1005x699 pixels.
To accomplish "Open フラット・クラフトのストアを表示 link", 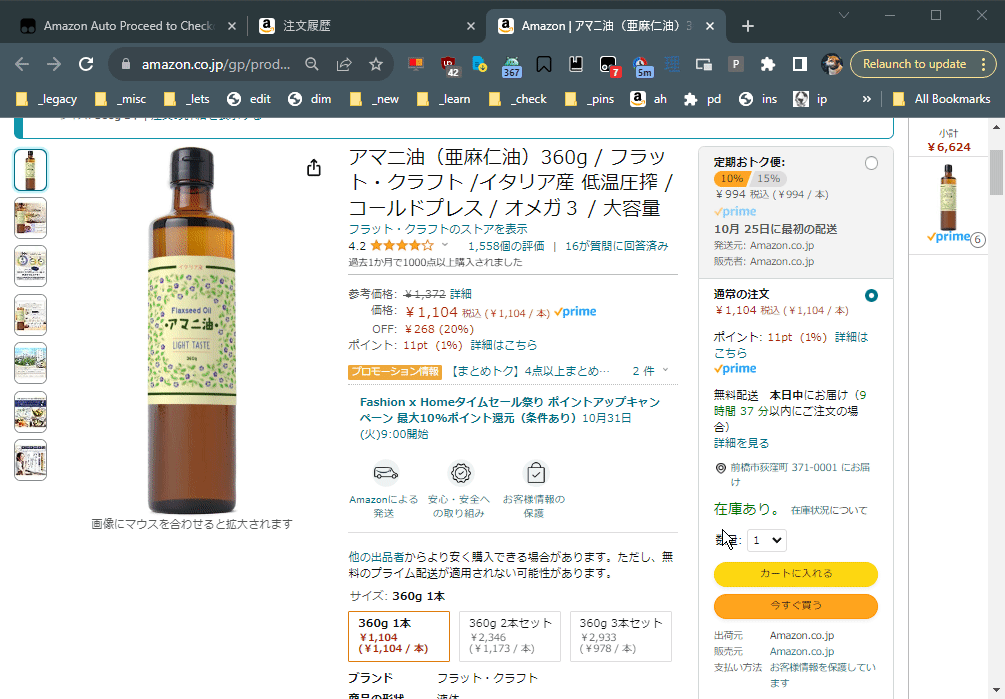I will 438,229.
